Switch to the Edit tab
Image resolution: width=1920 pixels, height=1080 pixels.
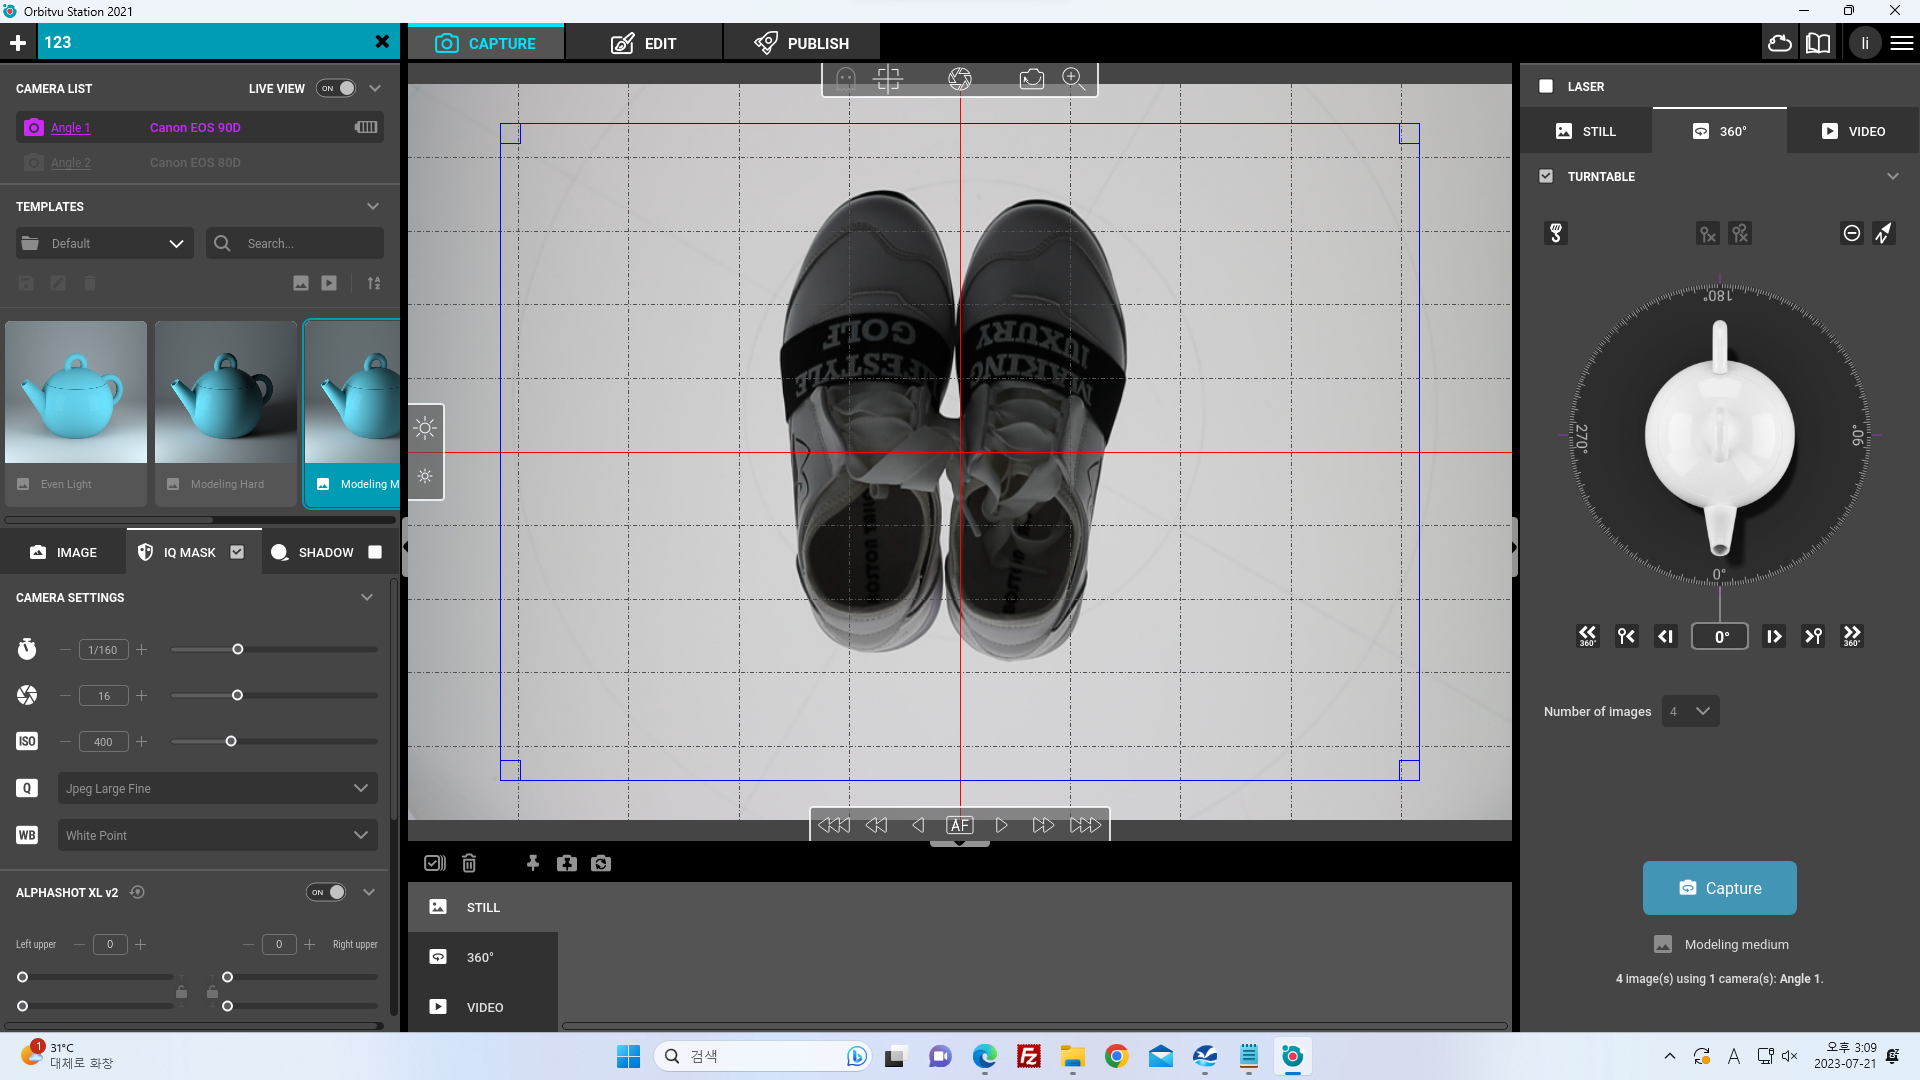644,43
